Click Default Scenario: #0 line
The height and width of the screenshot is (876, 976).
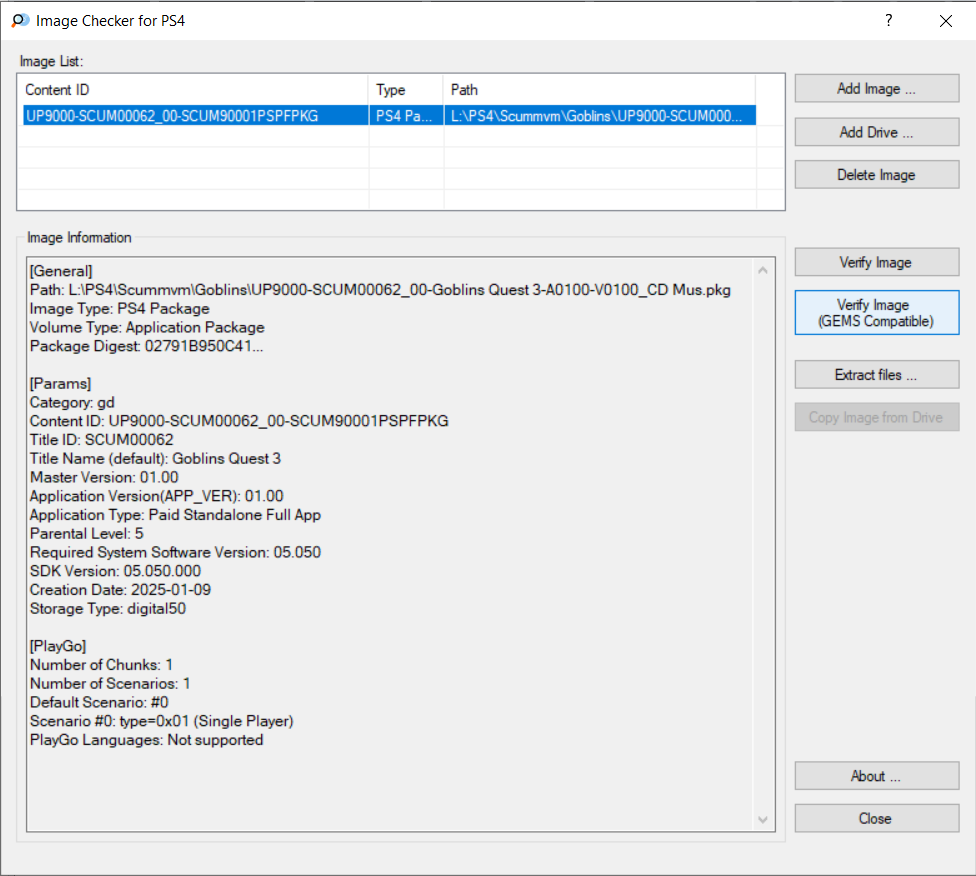coord(99,702)
